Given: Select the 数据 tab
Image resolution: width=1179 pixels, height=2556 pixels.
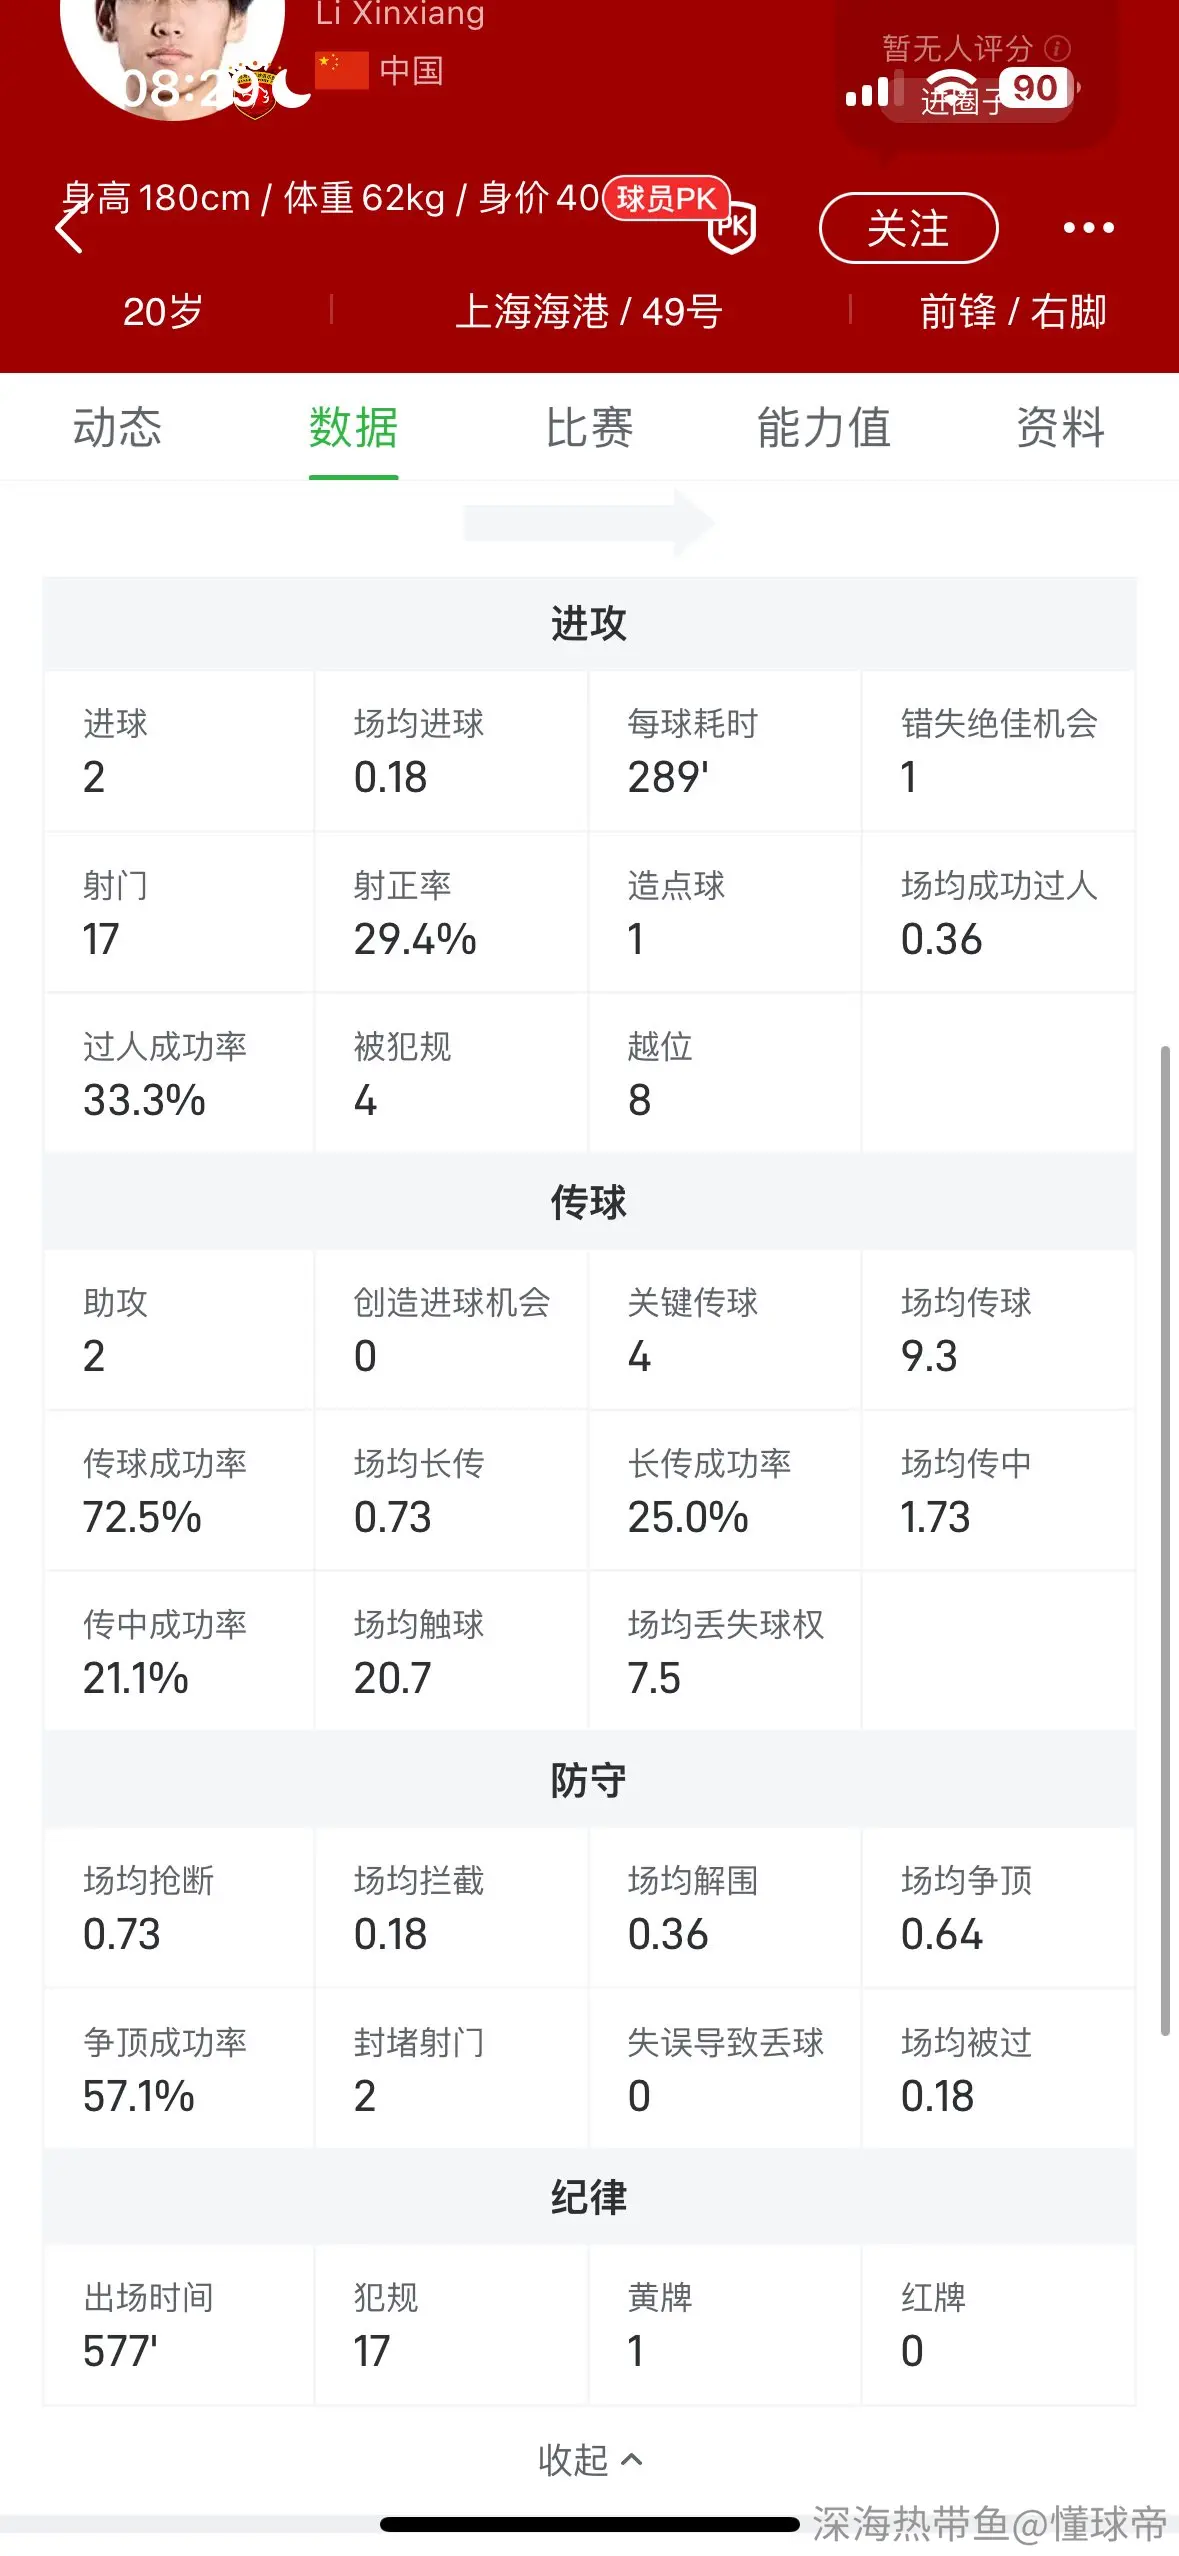Looking at the screenshot, I should 353,428.
